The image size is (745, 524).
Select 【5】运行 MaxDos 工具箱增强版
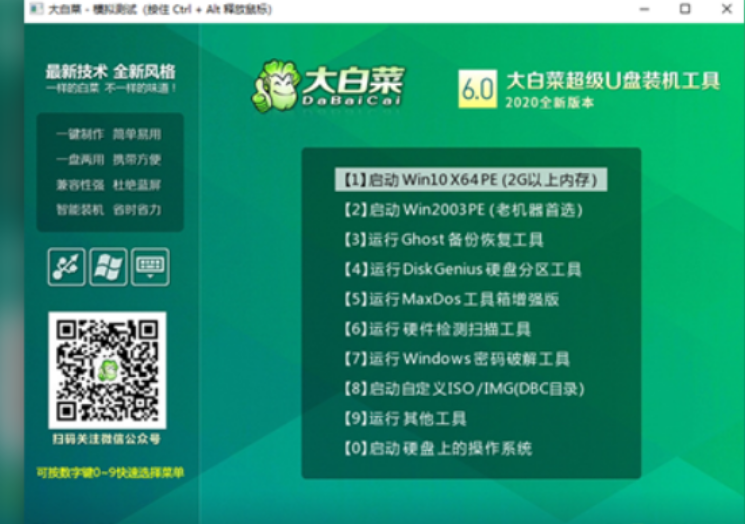[451, 299]
